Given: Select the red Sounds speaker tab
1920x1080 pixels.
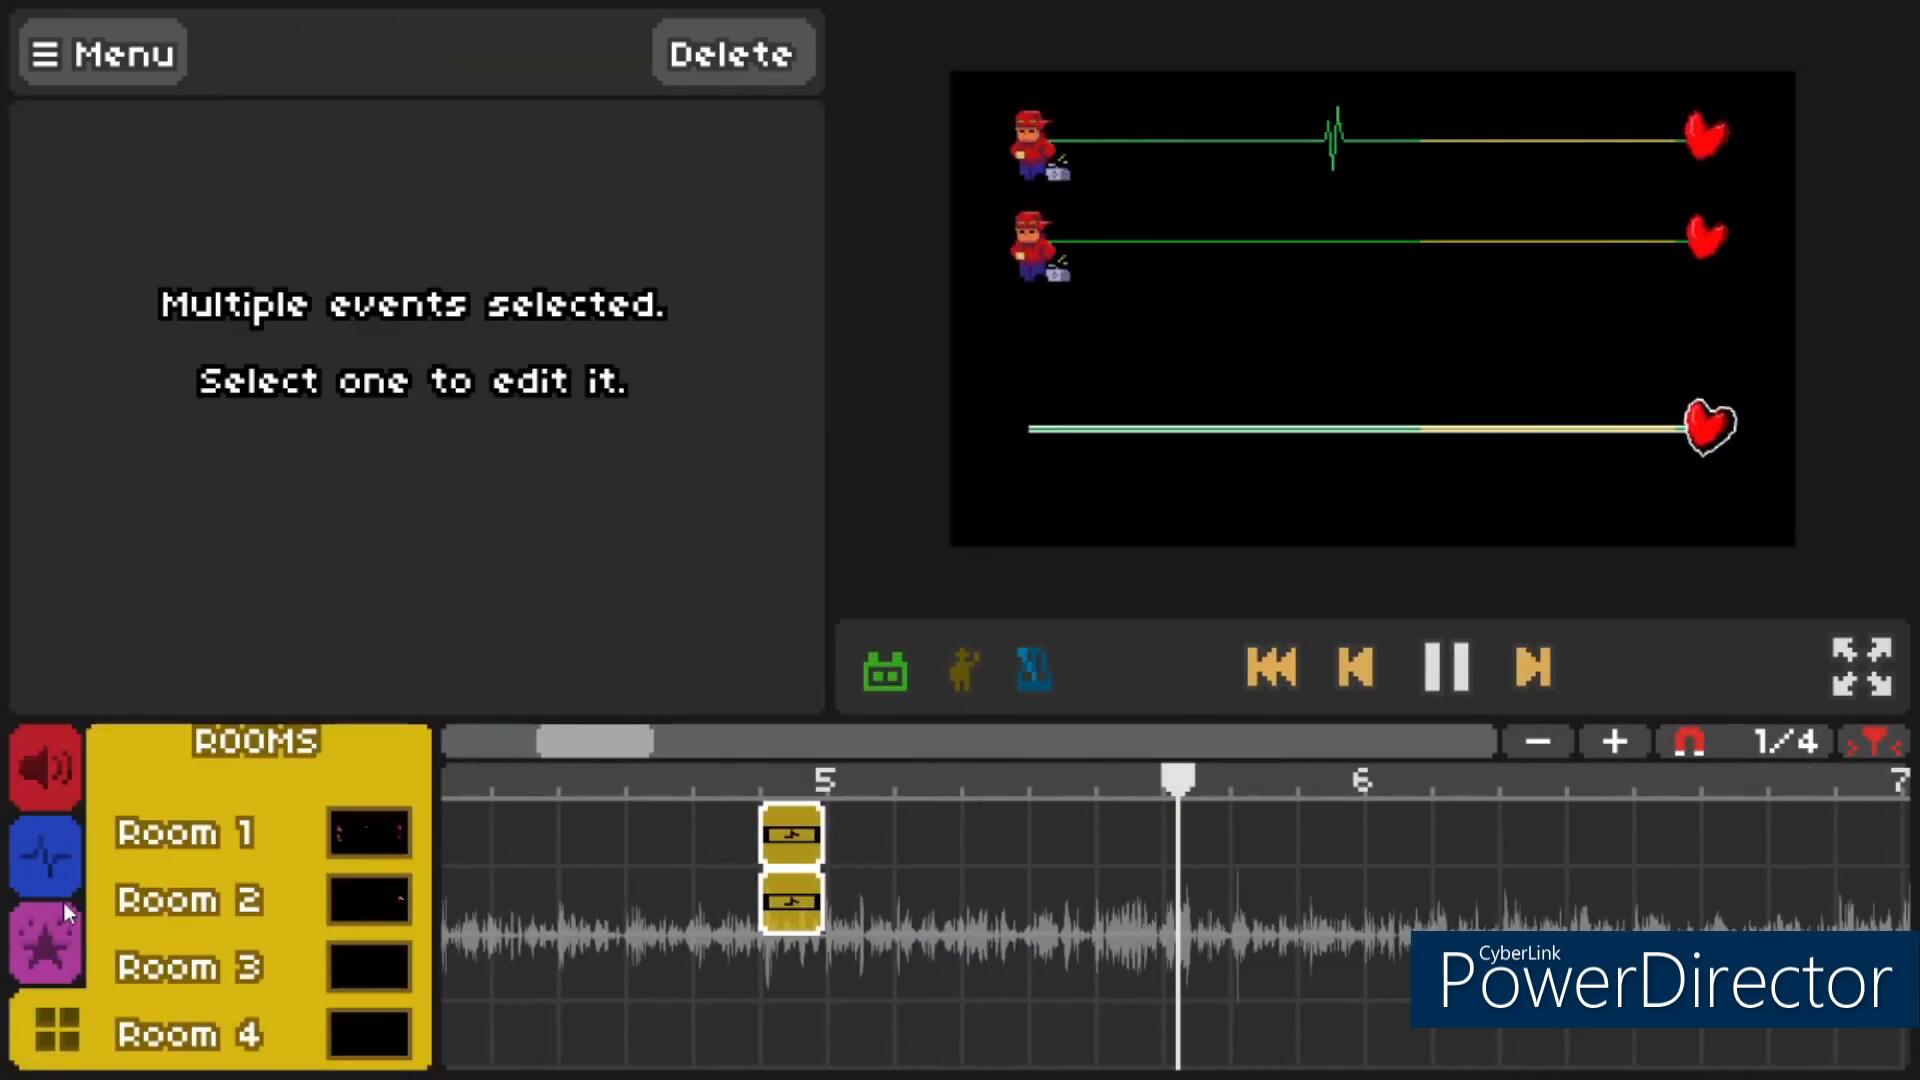Looking at the screenshot, I should click(46, 768).
